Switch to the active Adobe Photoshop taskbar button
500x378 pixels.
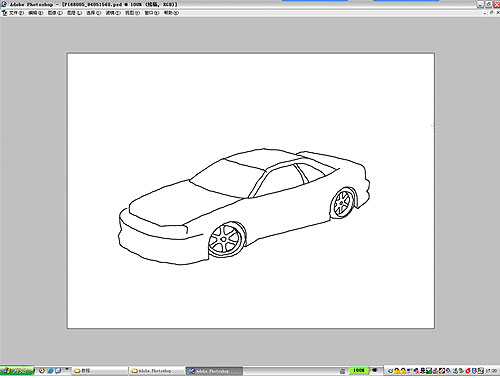click(214, 371)
